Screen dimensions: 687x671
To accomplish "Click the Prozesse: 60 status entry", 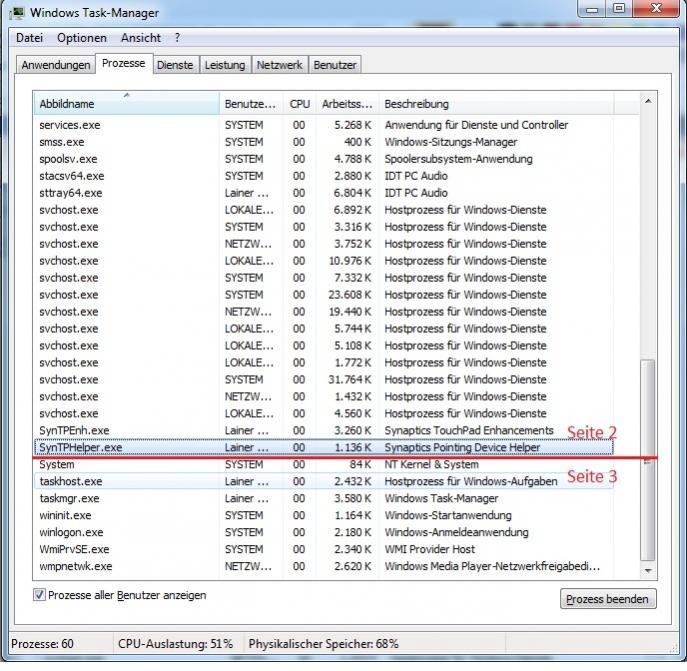I will click(42, 644).
